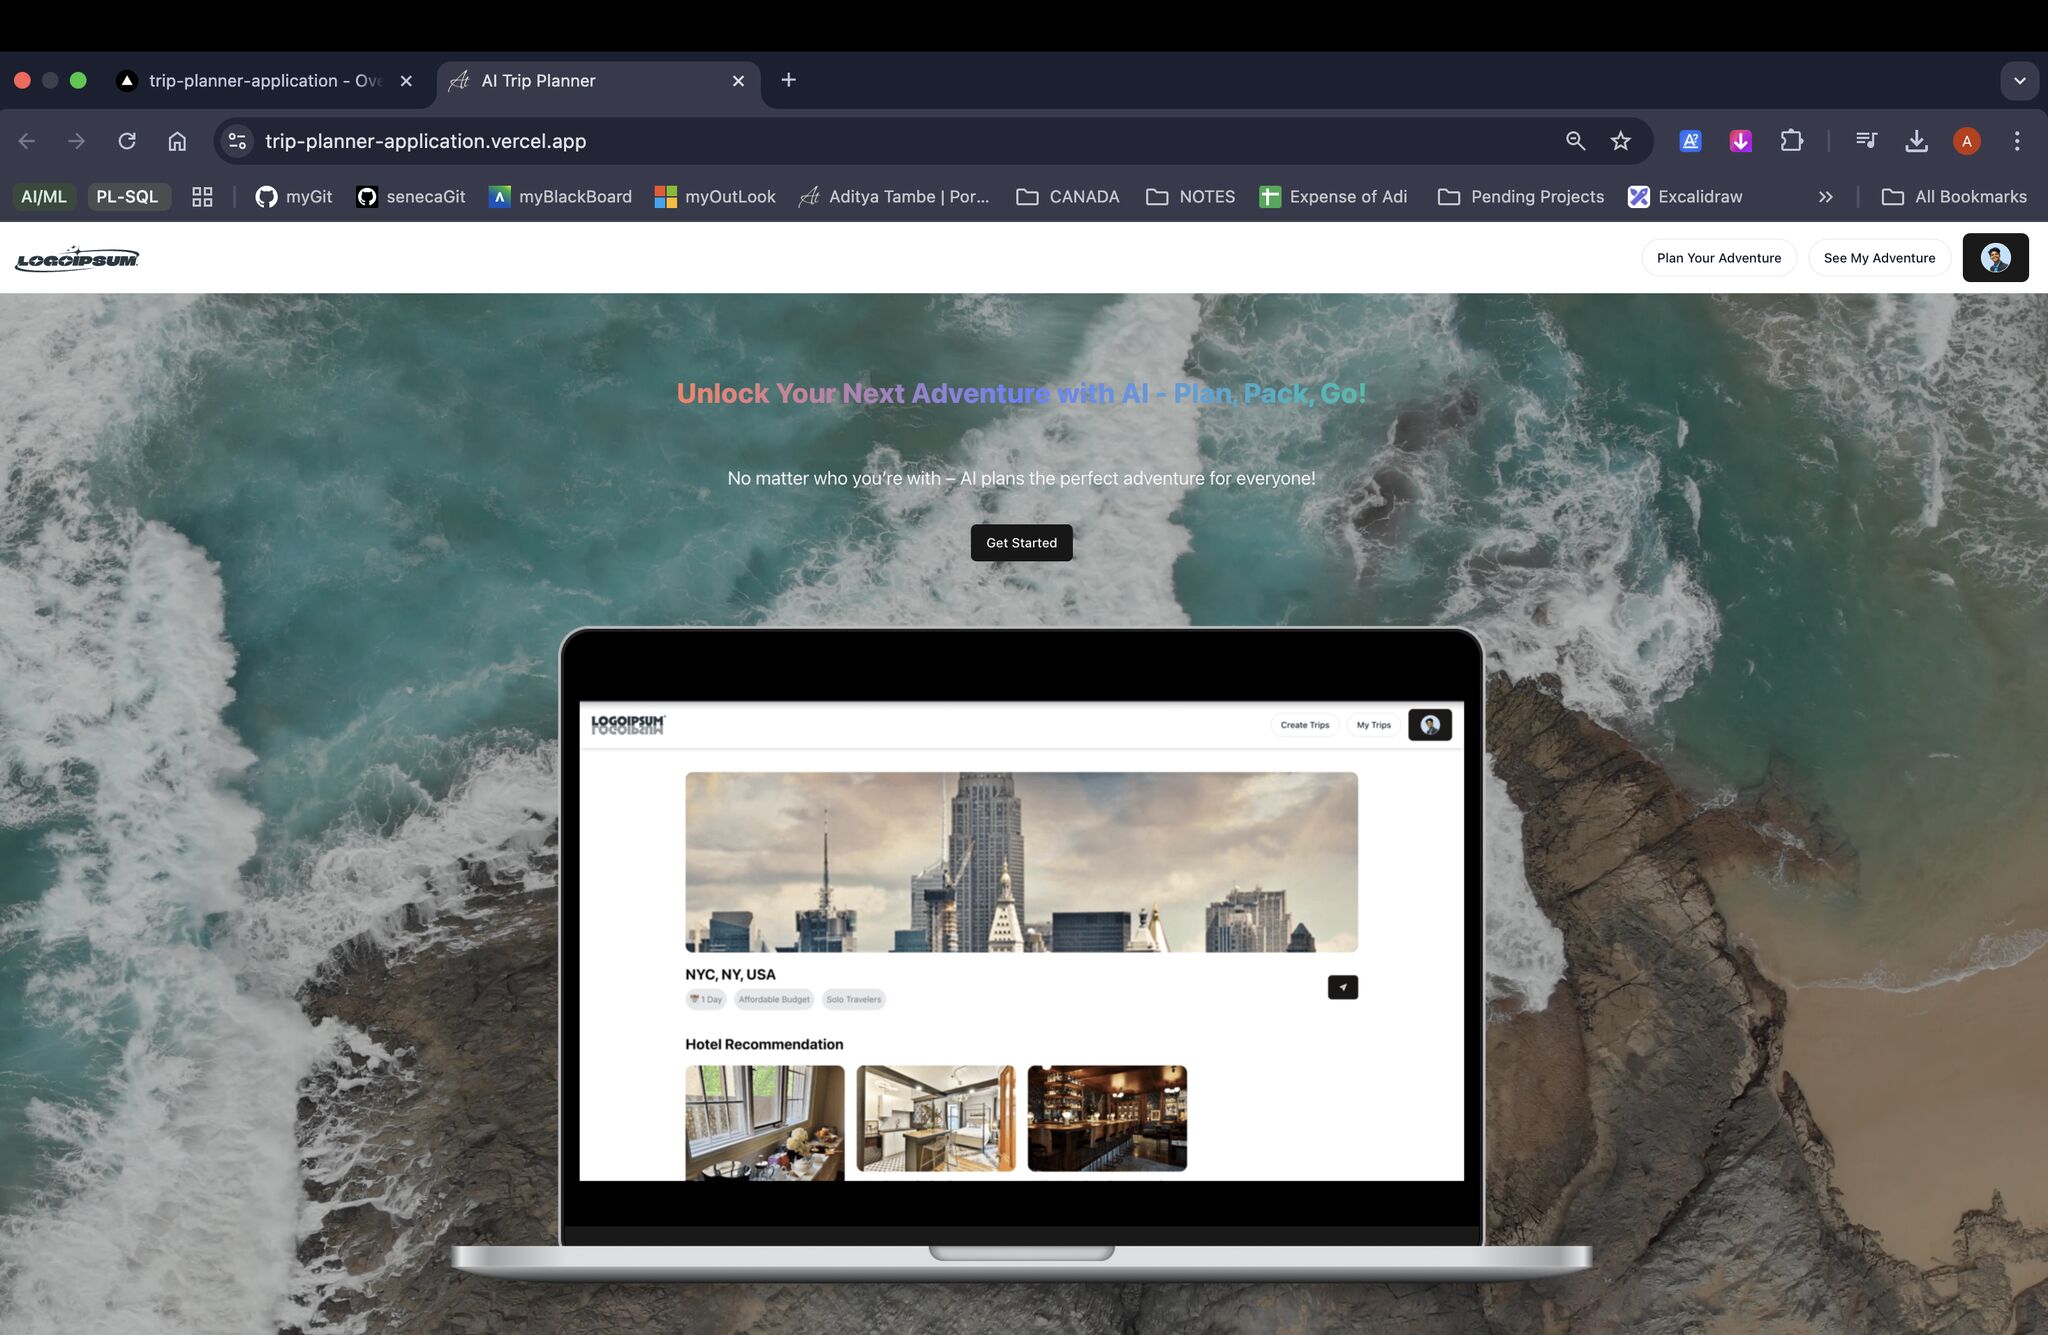
Task: Switch to the trip-planner-application GitHub tab
Action: click(x=265, y=80)
